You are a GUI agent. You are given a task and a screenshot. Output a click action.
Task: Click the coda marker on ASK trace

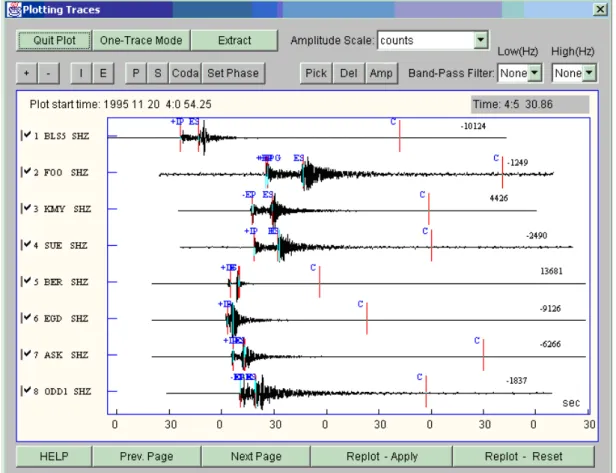(483, 355)
